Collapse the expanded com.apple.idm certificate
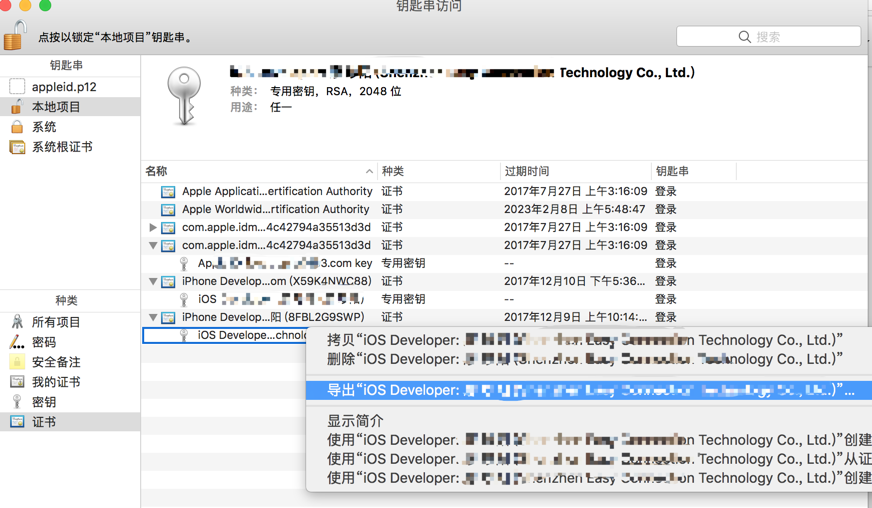The image size is (872, 508). 153,245
